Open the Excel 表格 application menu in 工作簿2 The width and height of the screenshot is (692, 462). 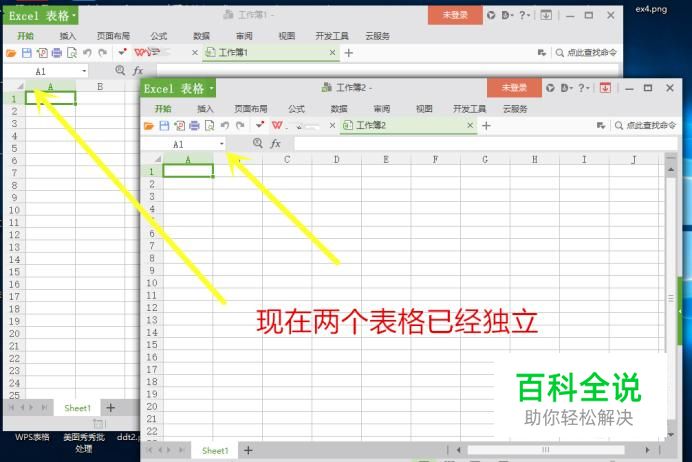178,89
